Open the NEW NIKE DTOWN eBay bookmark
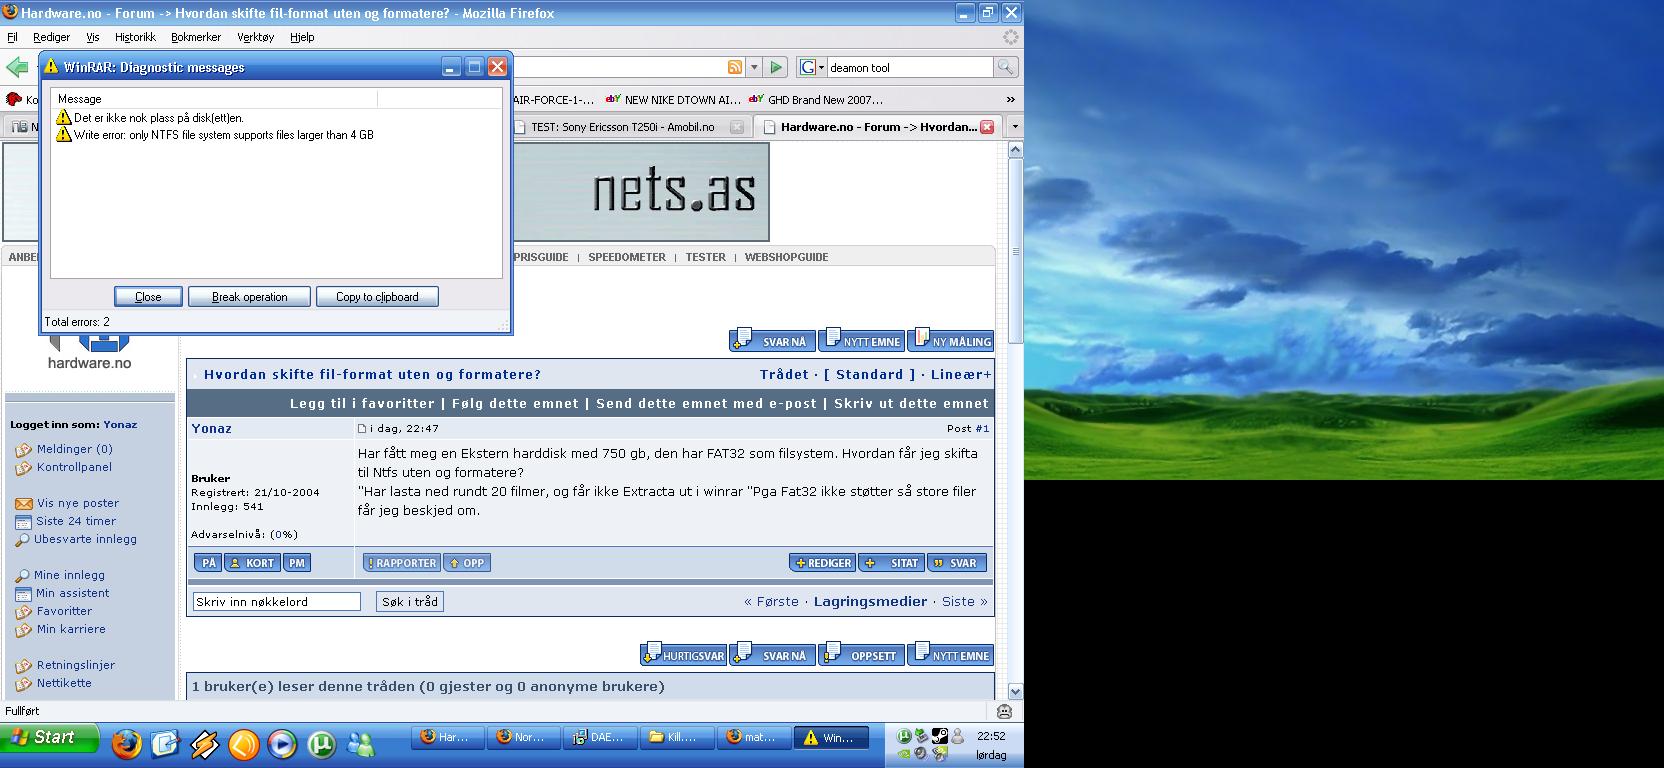Image resolution: width=1664 pixels, height=768 pixels. point(673,100)
